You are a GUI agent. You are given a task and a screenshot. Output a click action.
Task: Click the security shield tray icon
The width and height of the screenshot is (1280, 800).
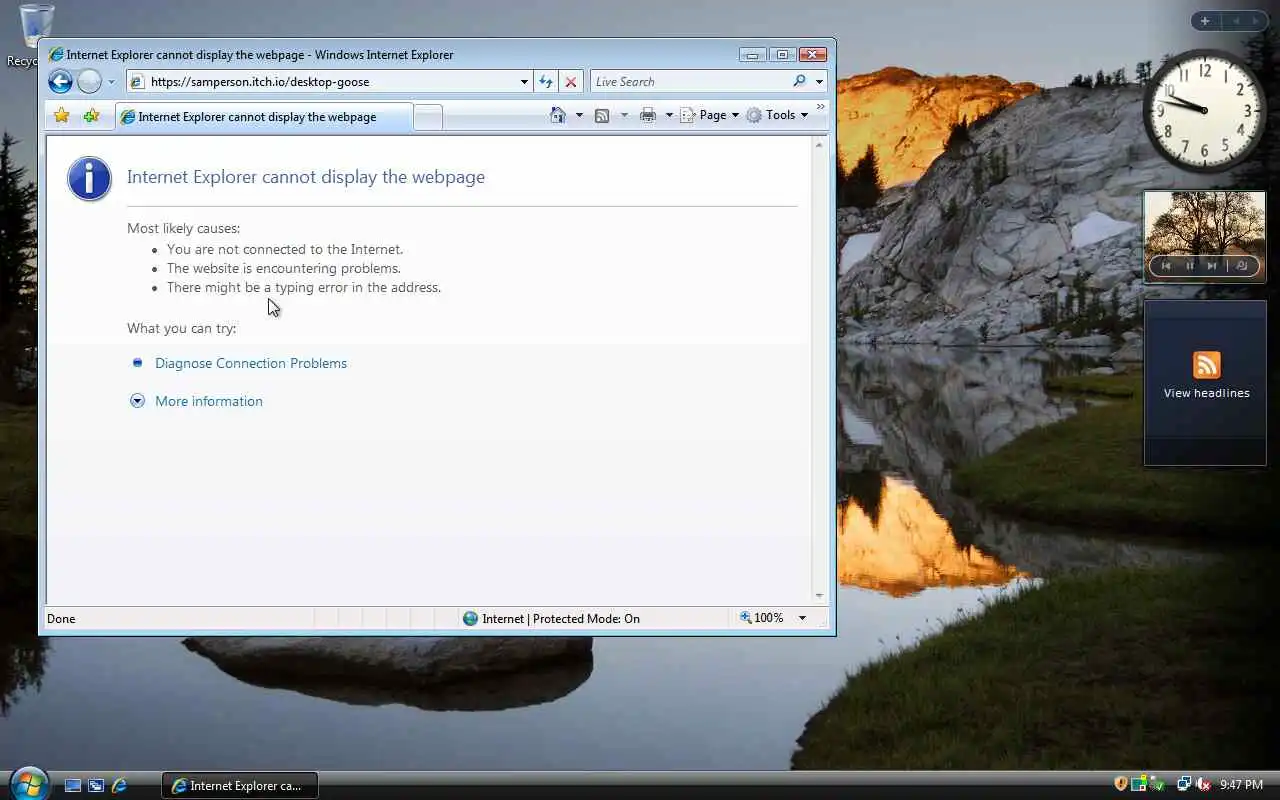click(1121, 784)
